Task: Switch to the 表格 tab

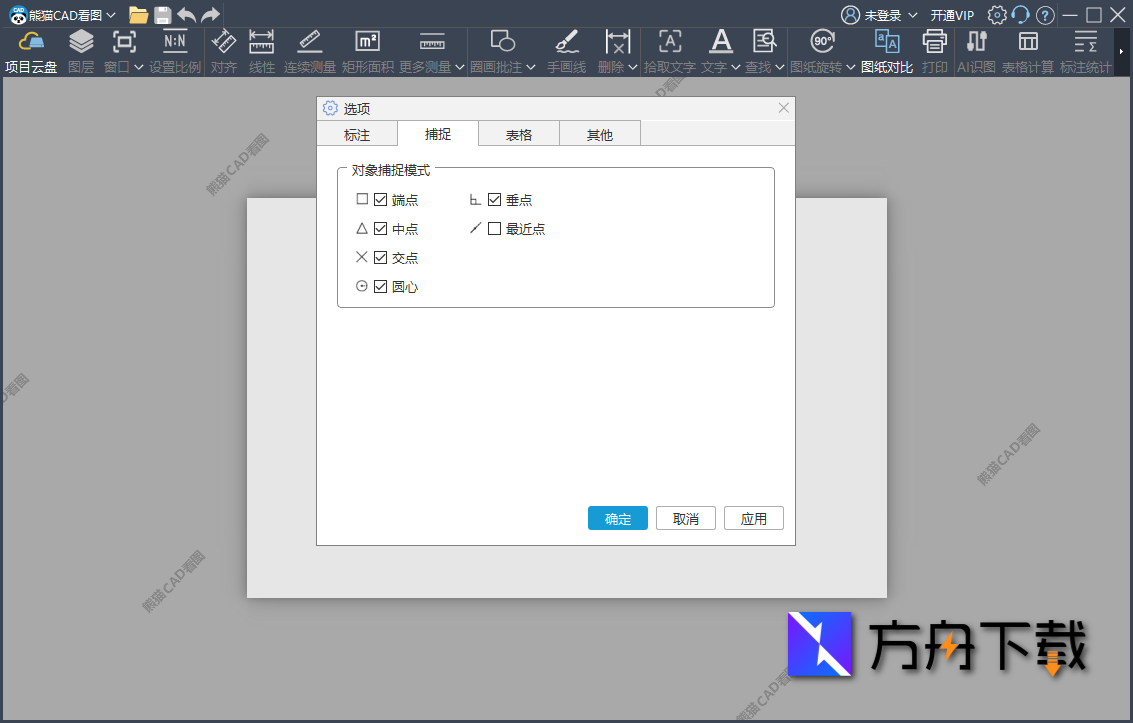Action: pyautogui.click(x=518, y=133)
